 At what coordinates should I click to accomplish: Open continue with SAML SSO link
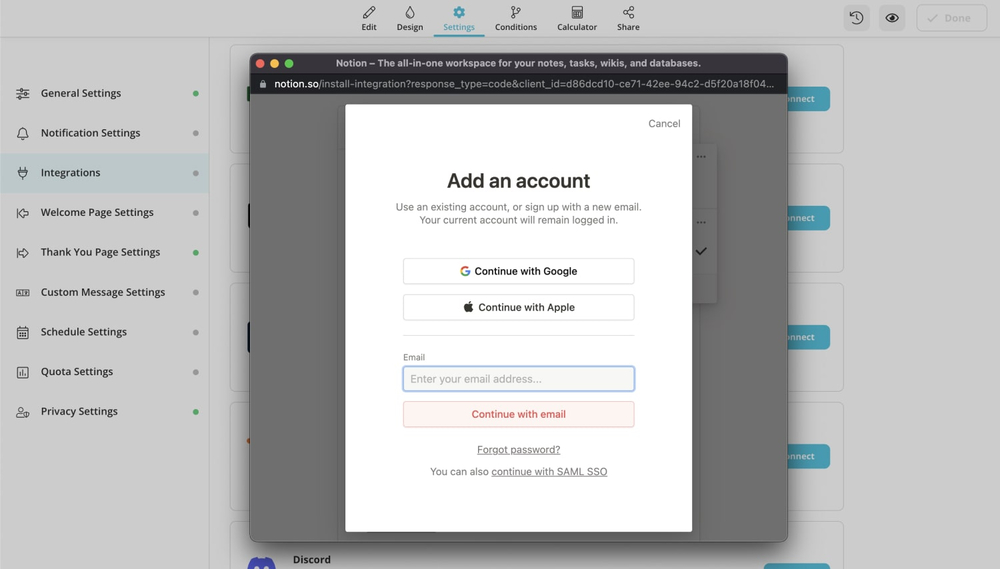pos(549,472)
